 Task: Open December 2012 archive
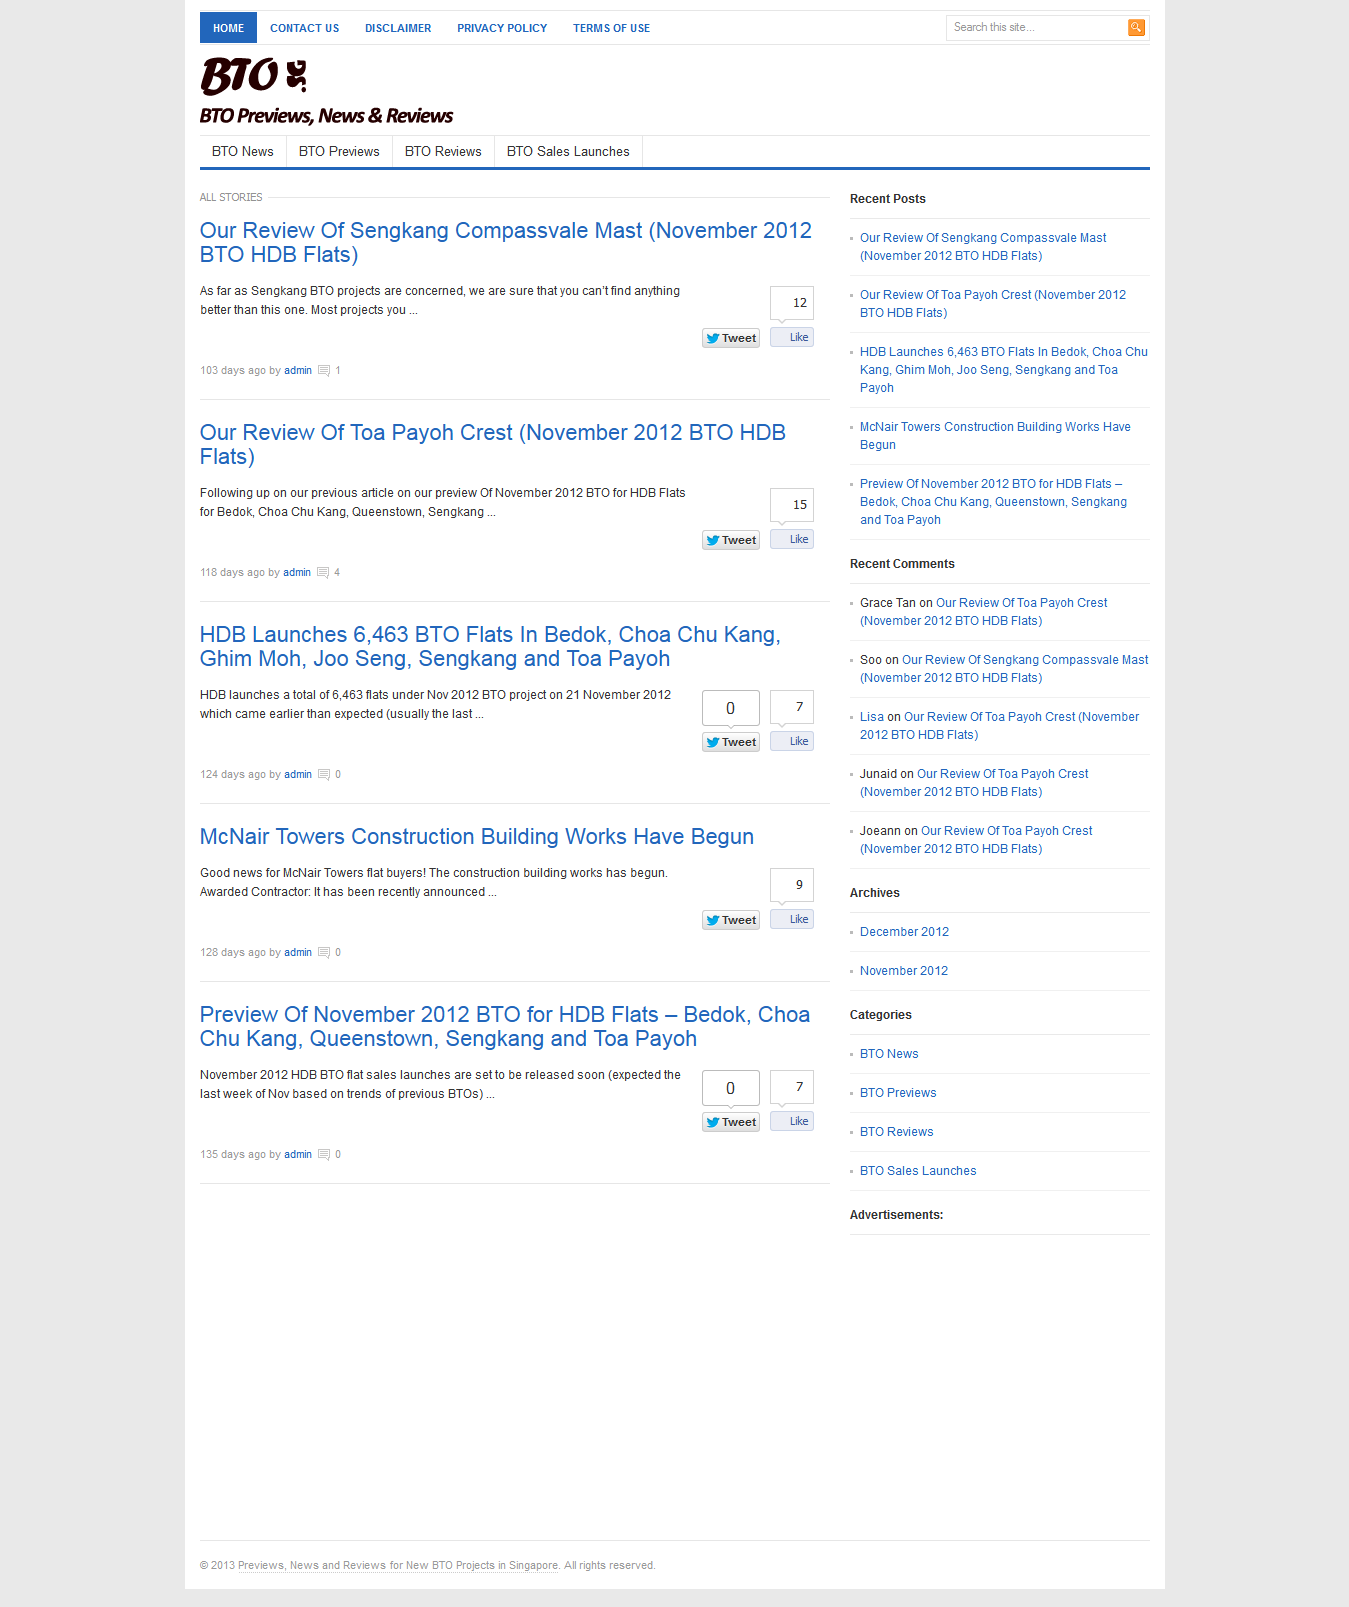tap(904, 932)
